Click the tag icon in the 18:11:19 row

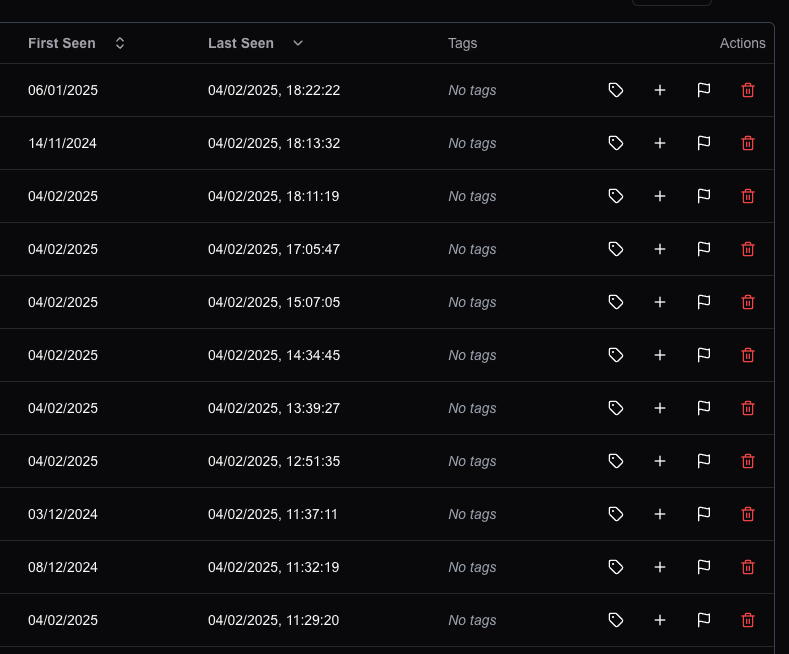click(616, 196)
